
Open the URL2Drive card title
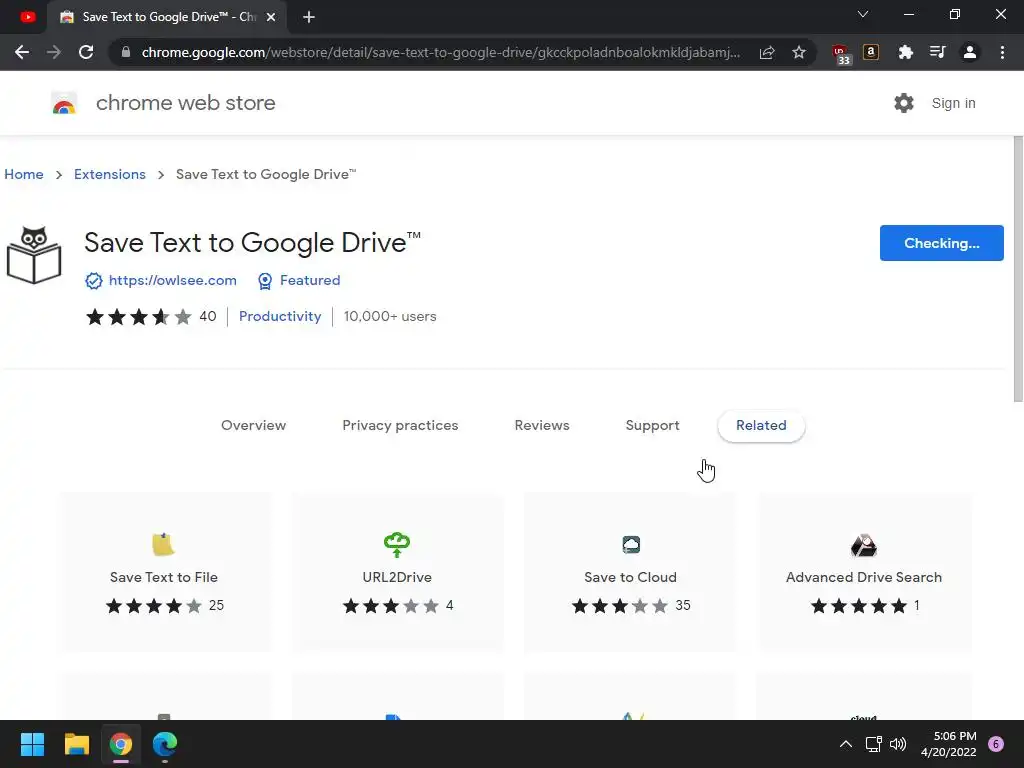point(396,577)
